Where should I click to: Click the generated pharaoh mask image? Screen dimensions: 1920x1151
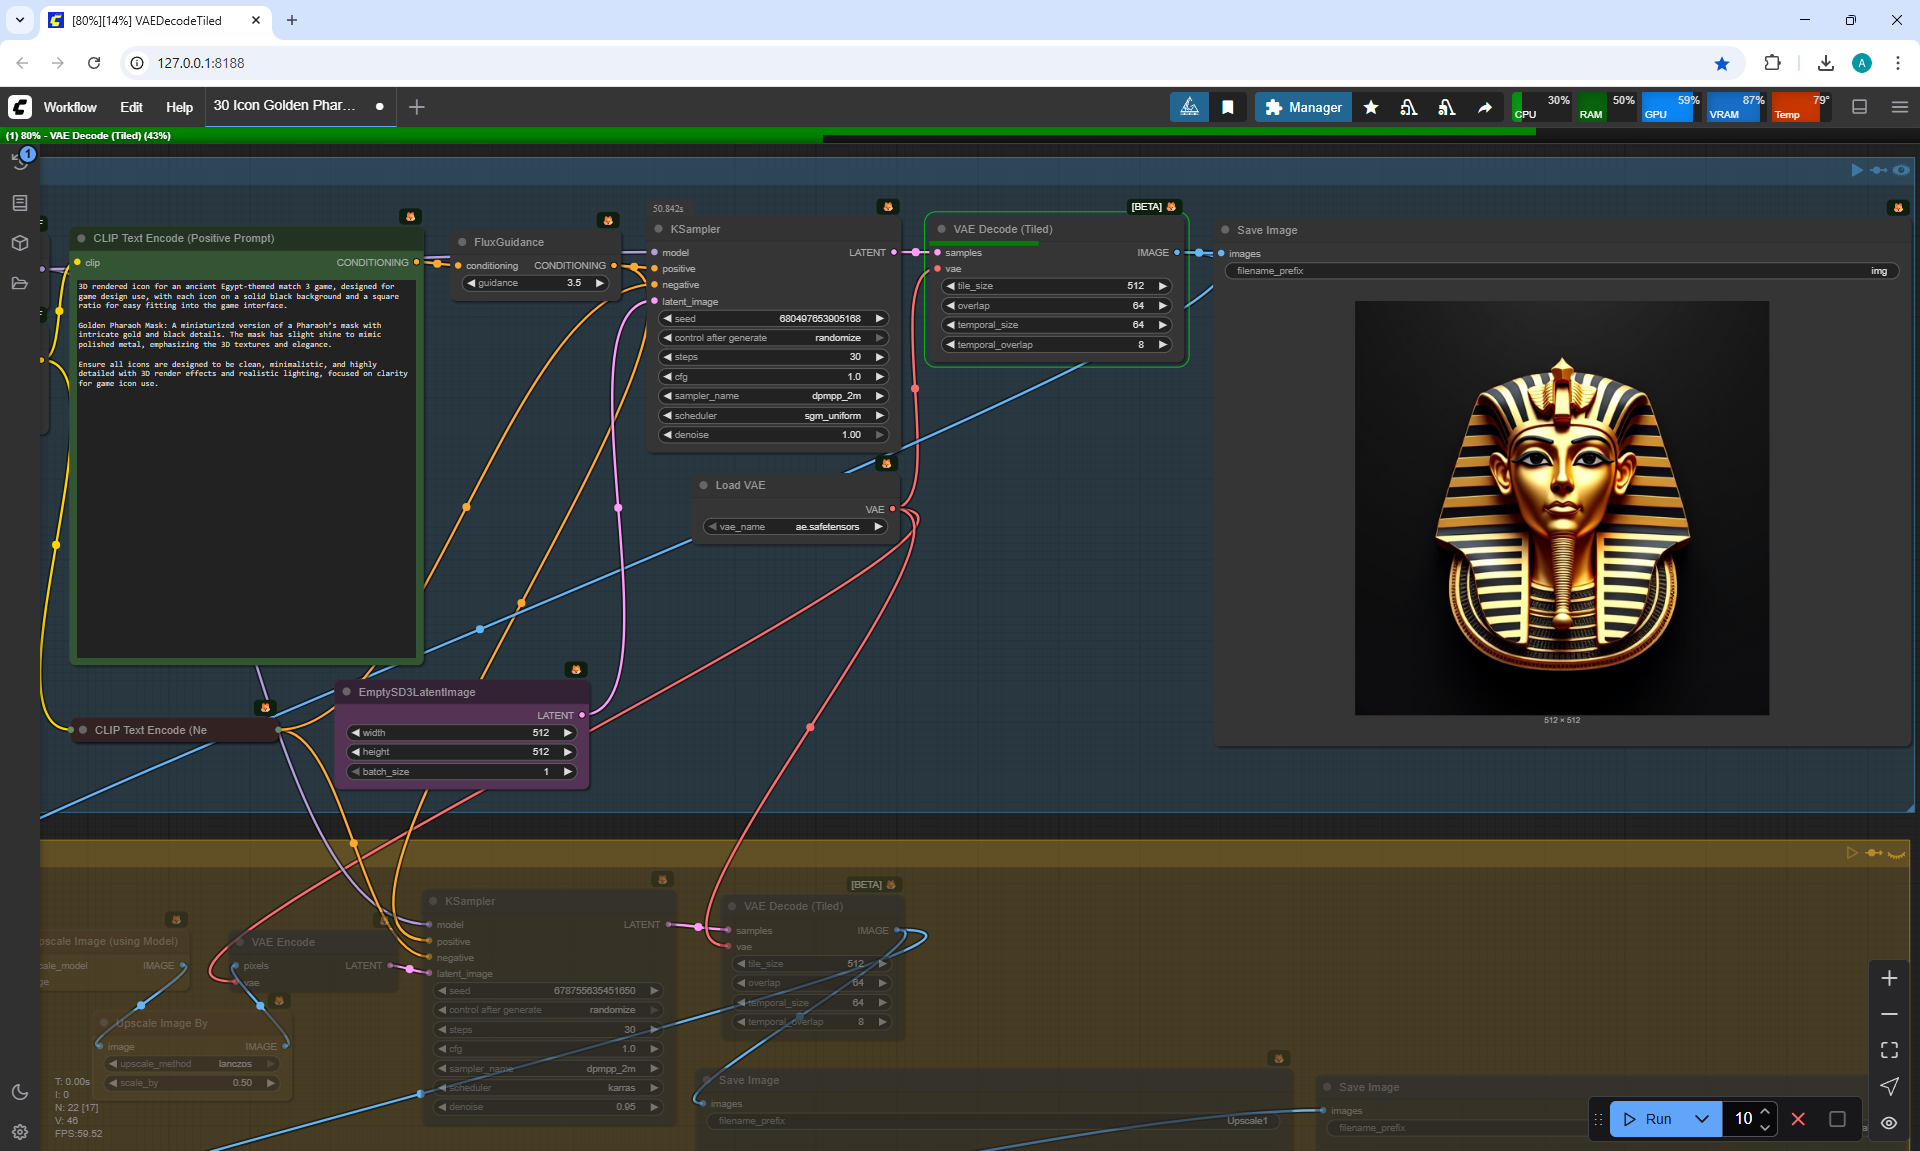click(x=1561, y=508)
